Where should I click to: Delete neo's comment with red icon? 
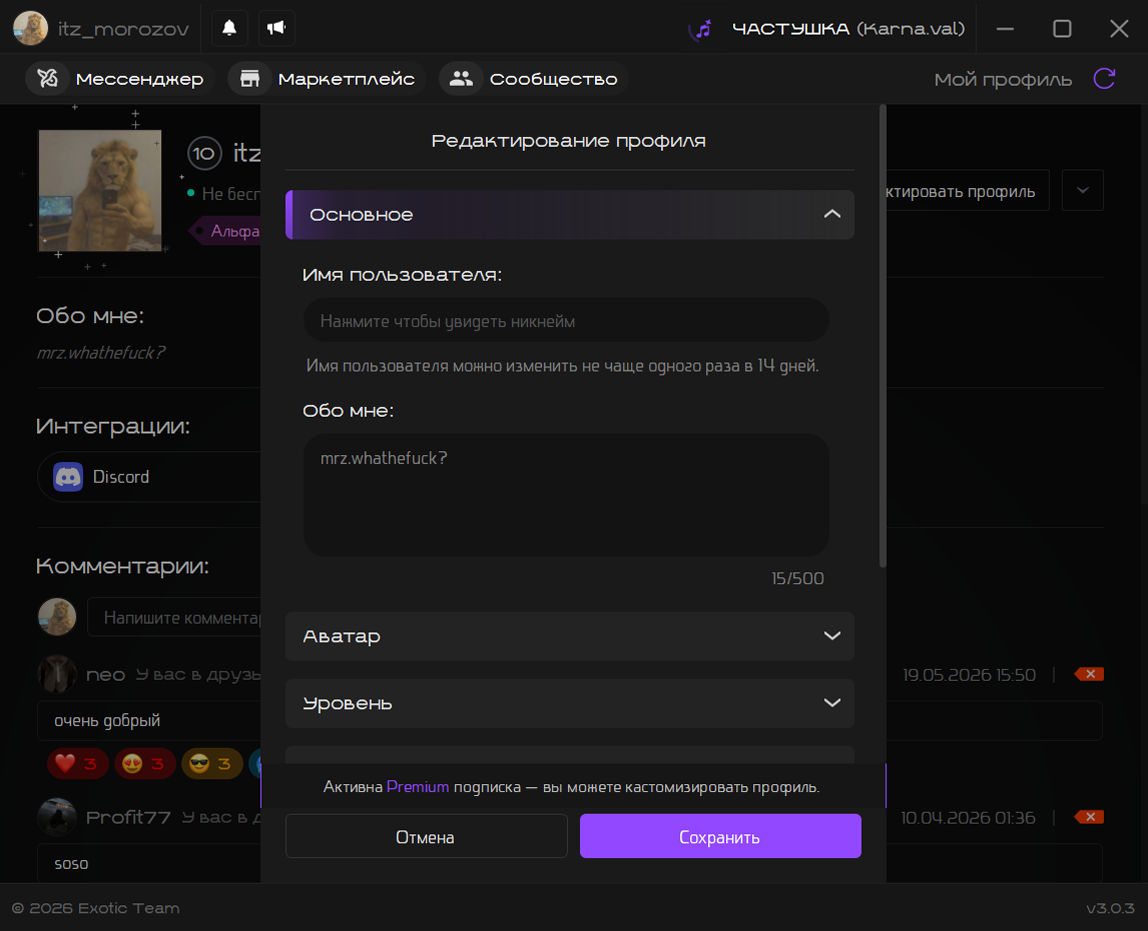pyautogui.click(x=1089, y=674)
